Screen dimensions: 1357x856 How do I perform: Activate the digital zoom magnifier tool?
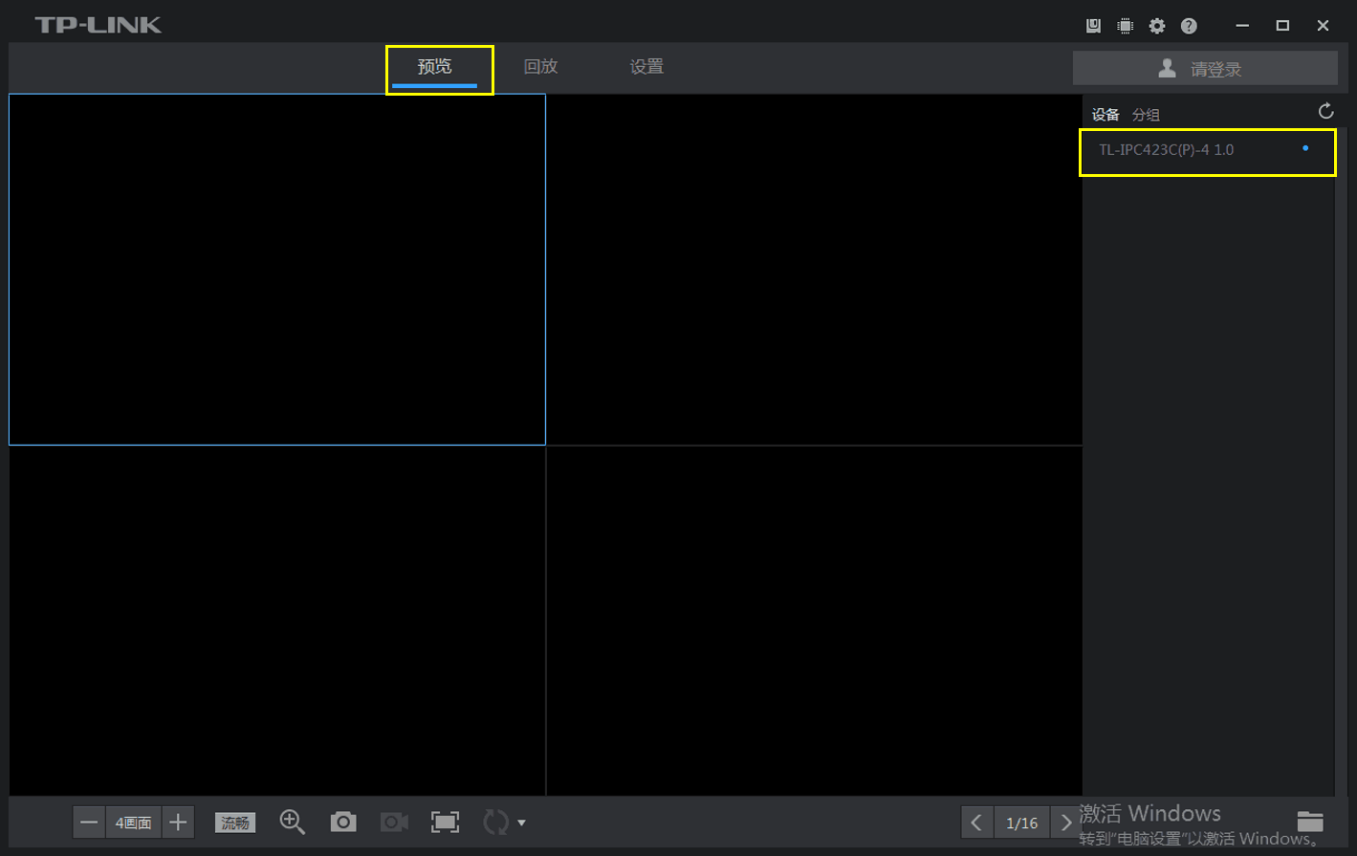point(292,821)
